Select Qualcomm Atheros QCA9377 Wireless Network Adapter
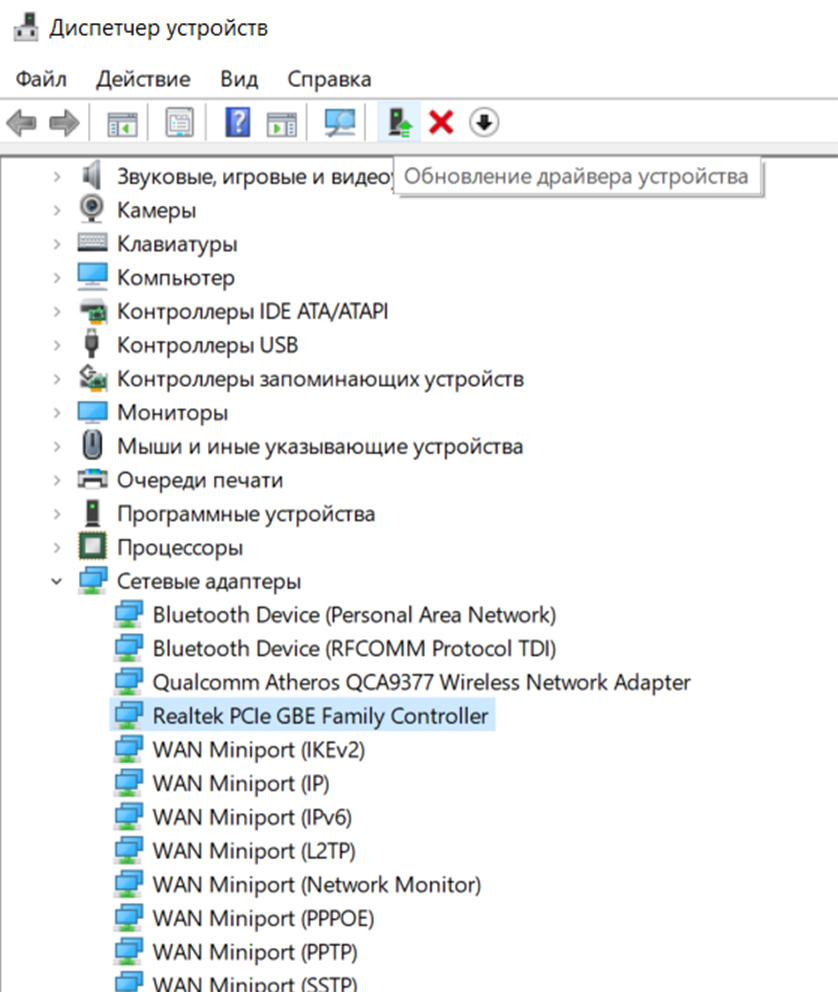Viewport: 838px width, 992px height. coord(421,682)
